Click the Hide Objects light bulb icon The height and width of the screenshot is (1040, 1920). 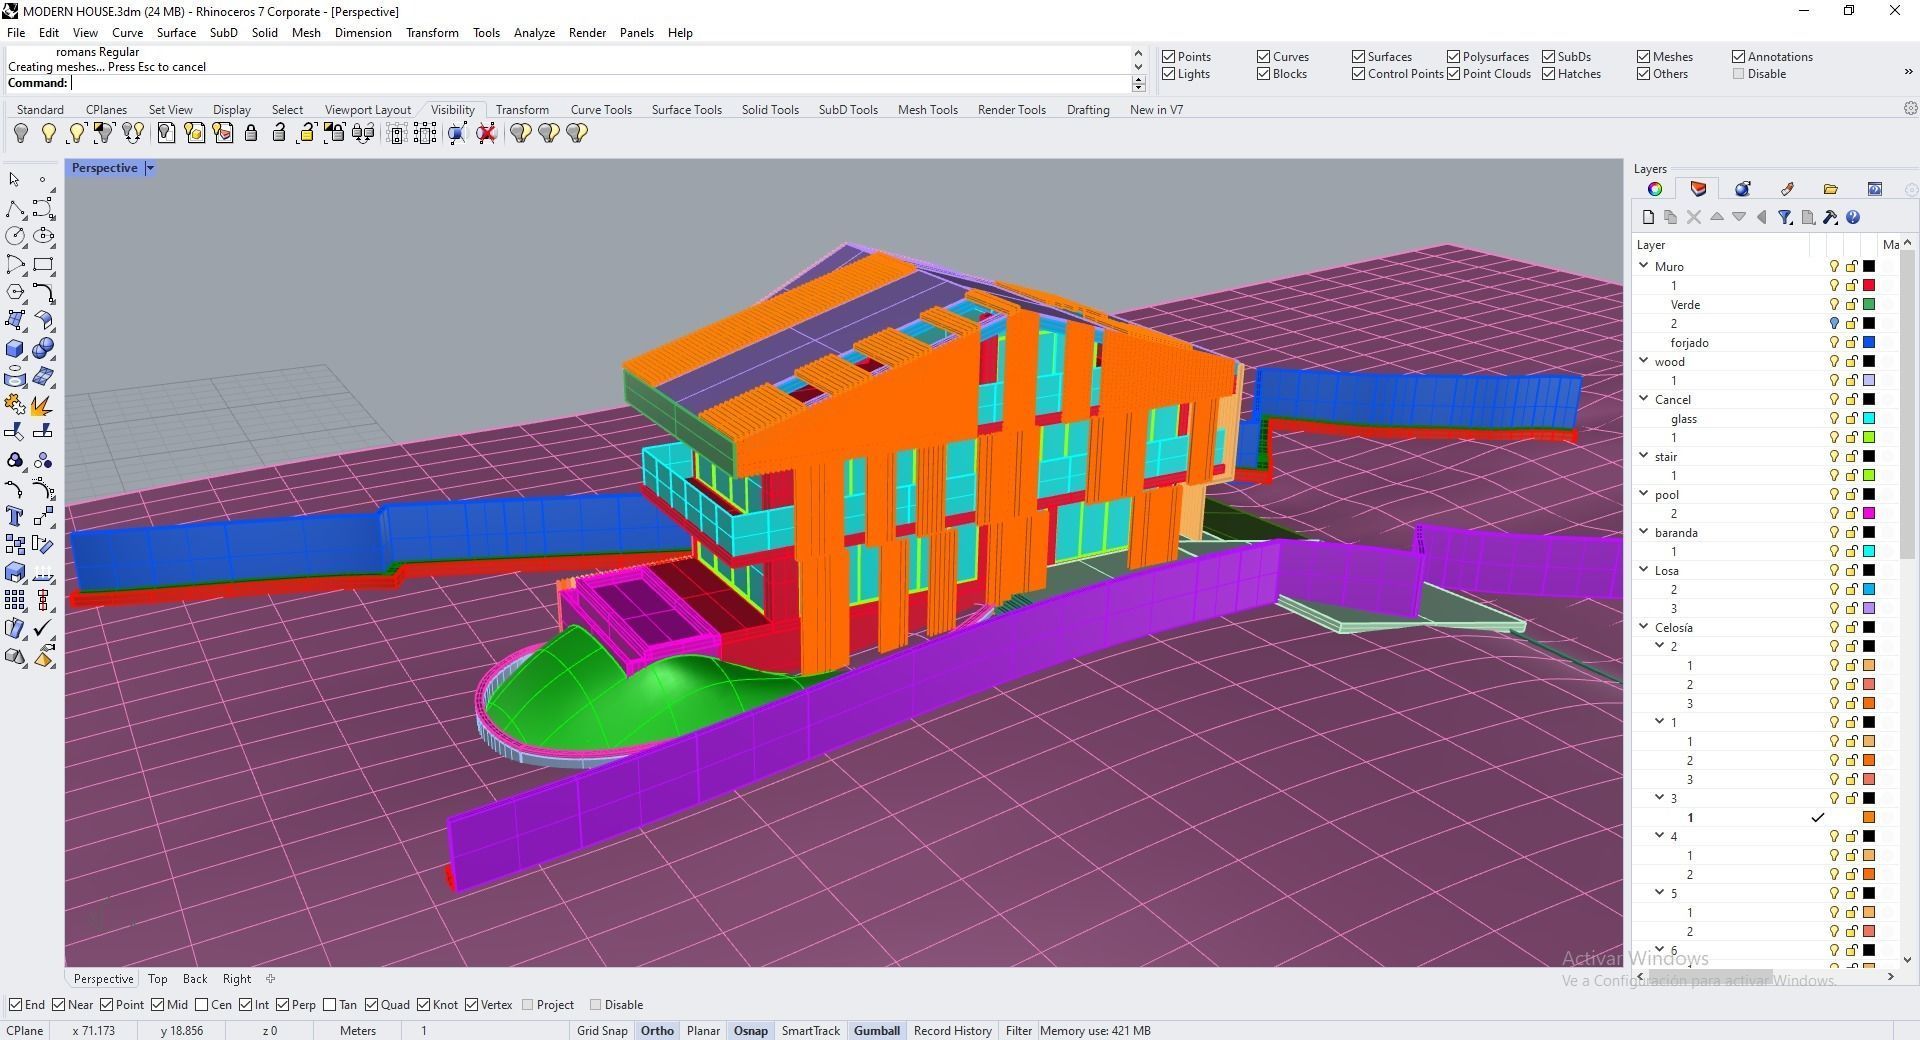(21, 133)
